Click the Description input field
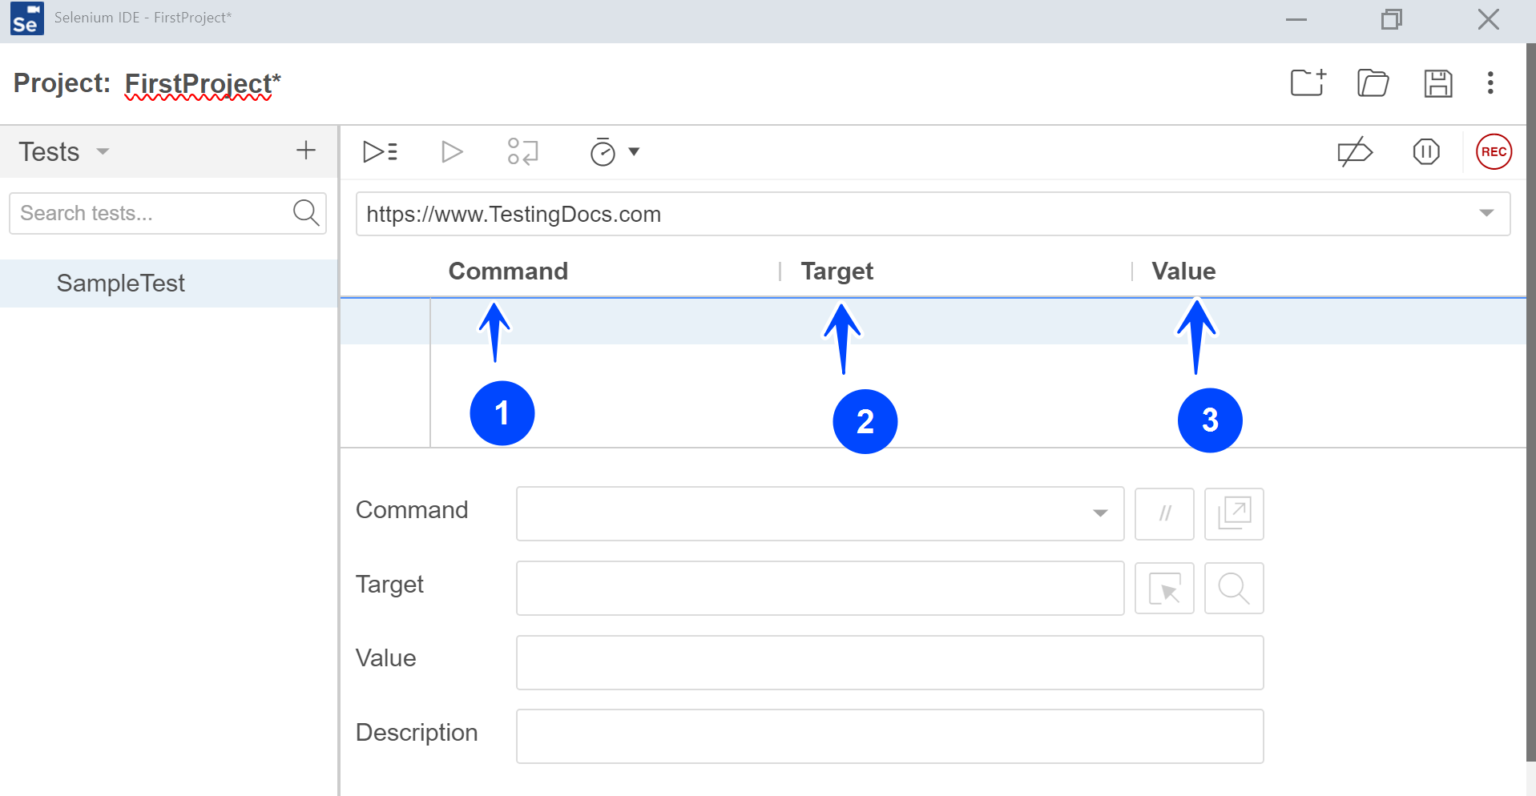The image size is (1536, 796). 889,736
